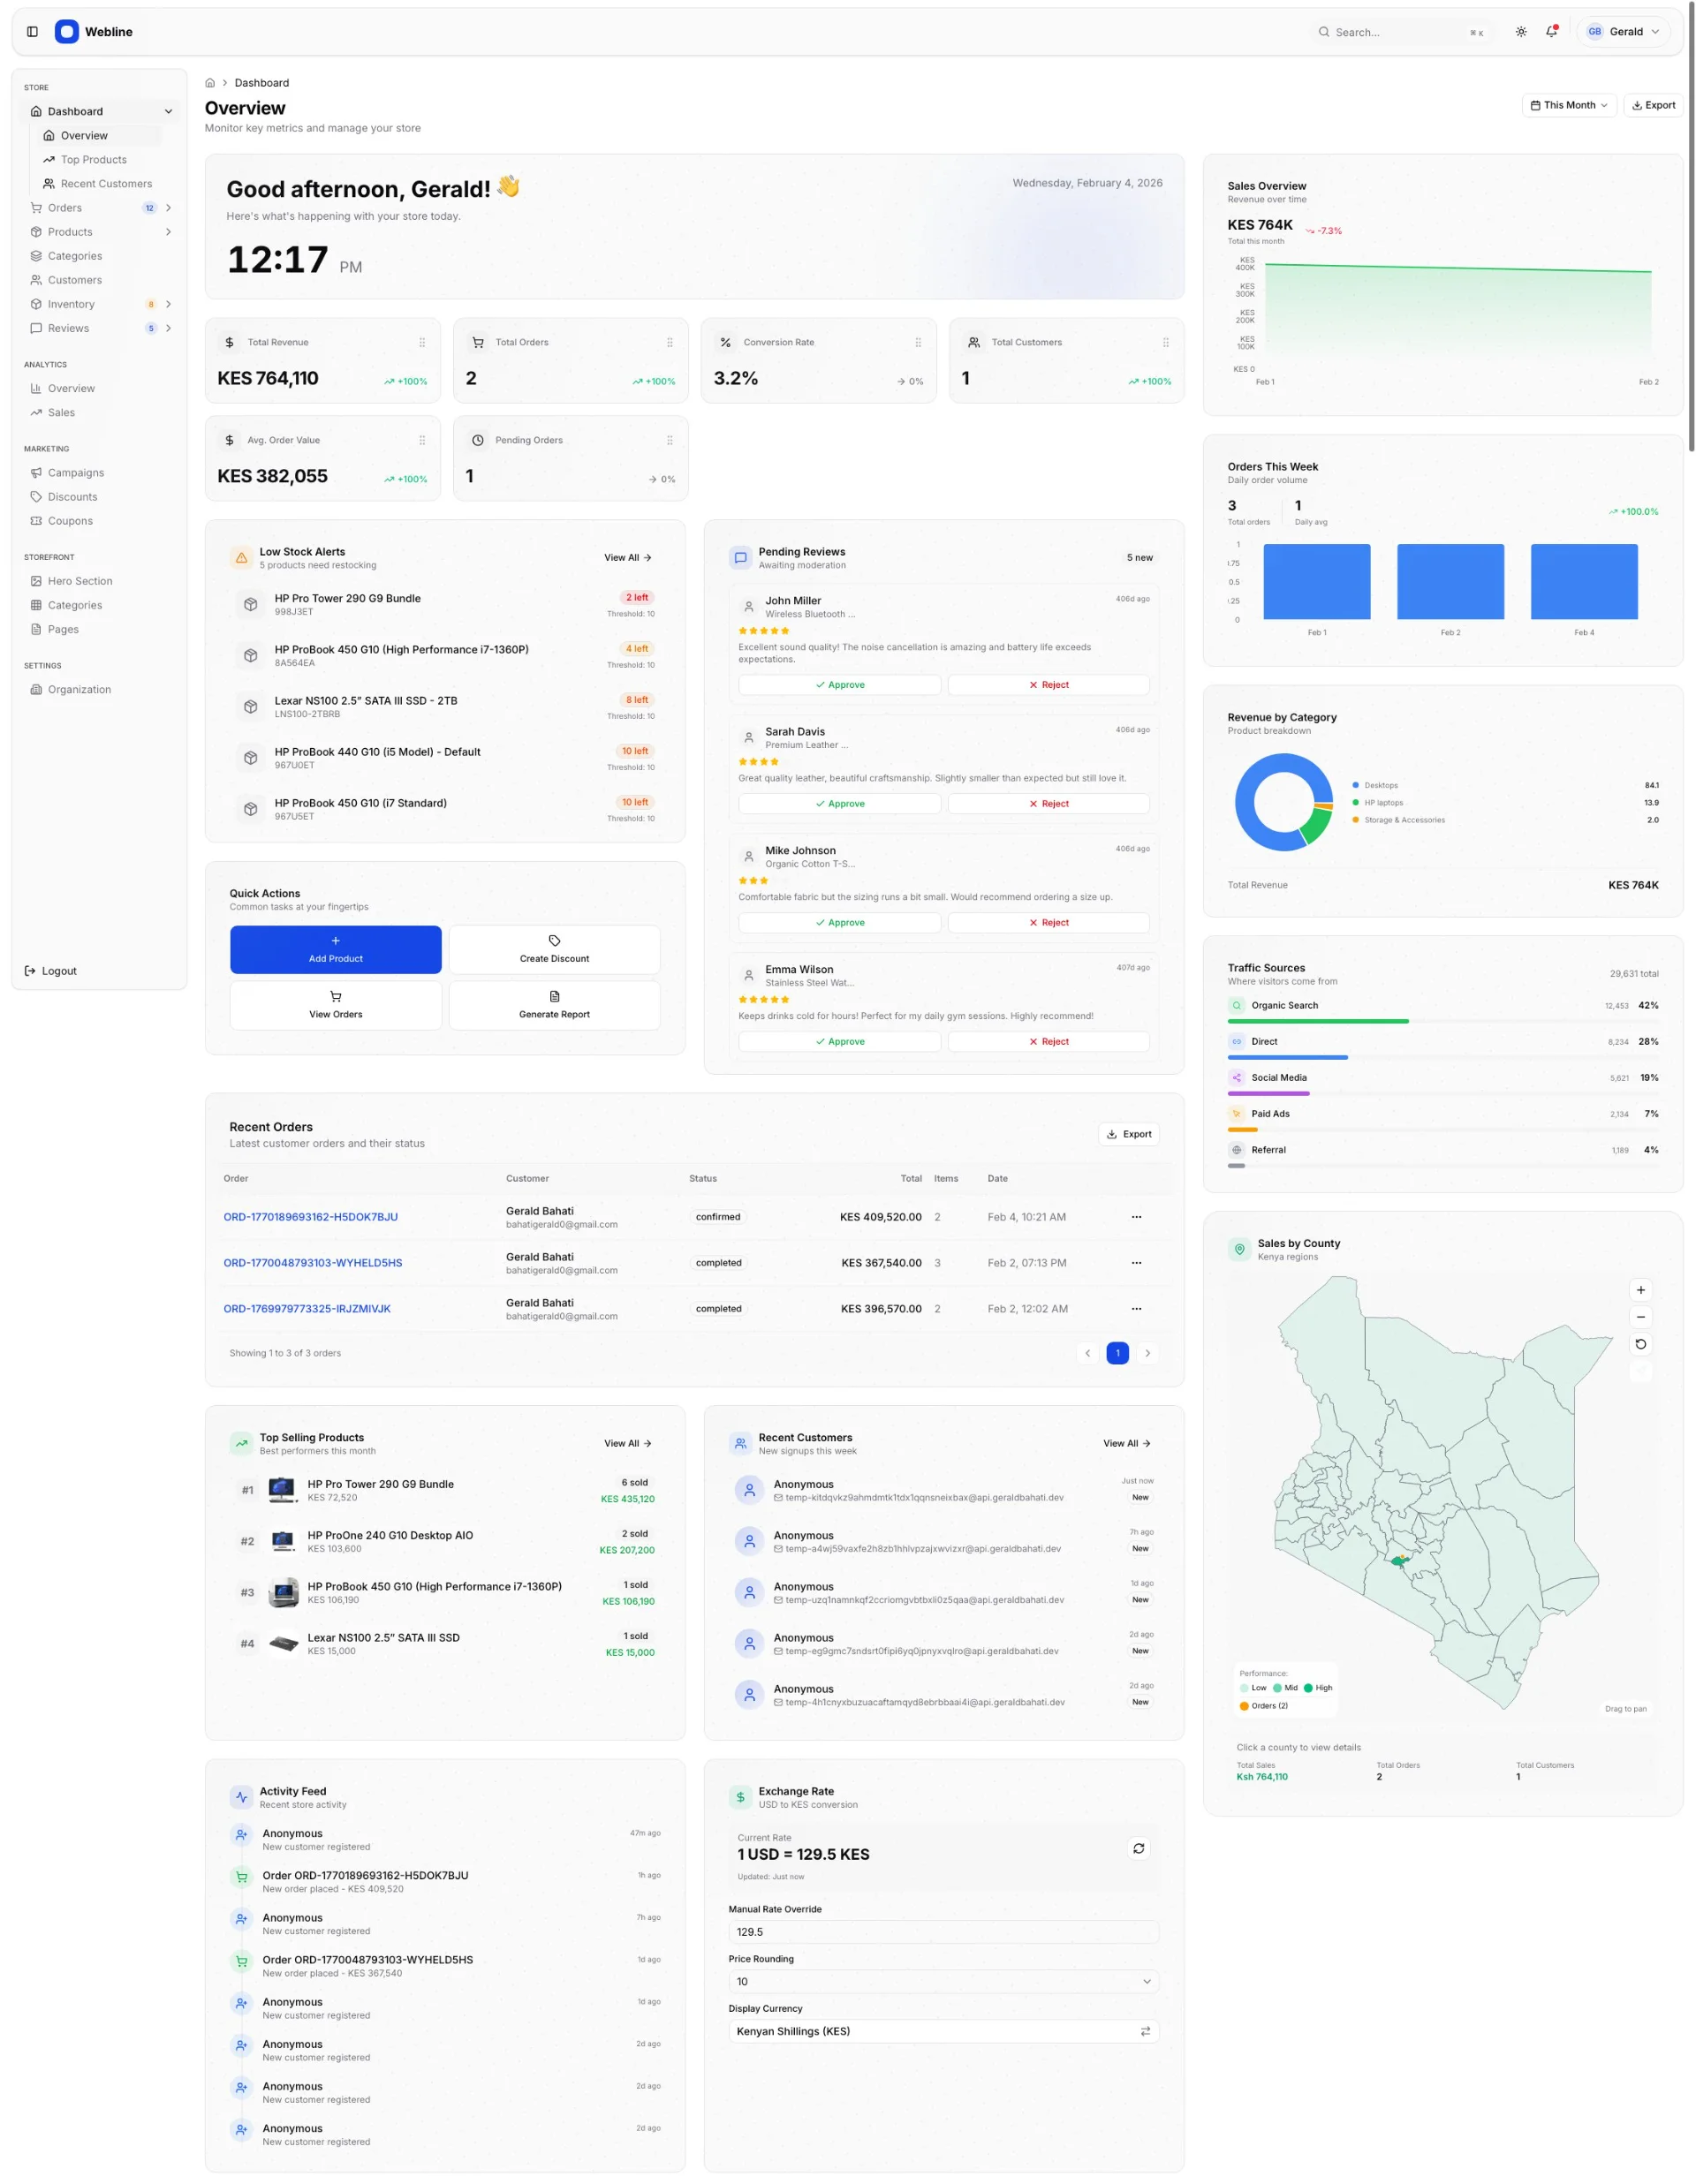Collapse the sidebar using the panel icon
This screenshot has width=1696, height=2184.
(33, 31)
